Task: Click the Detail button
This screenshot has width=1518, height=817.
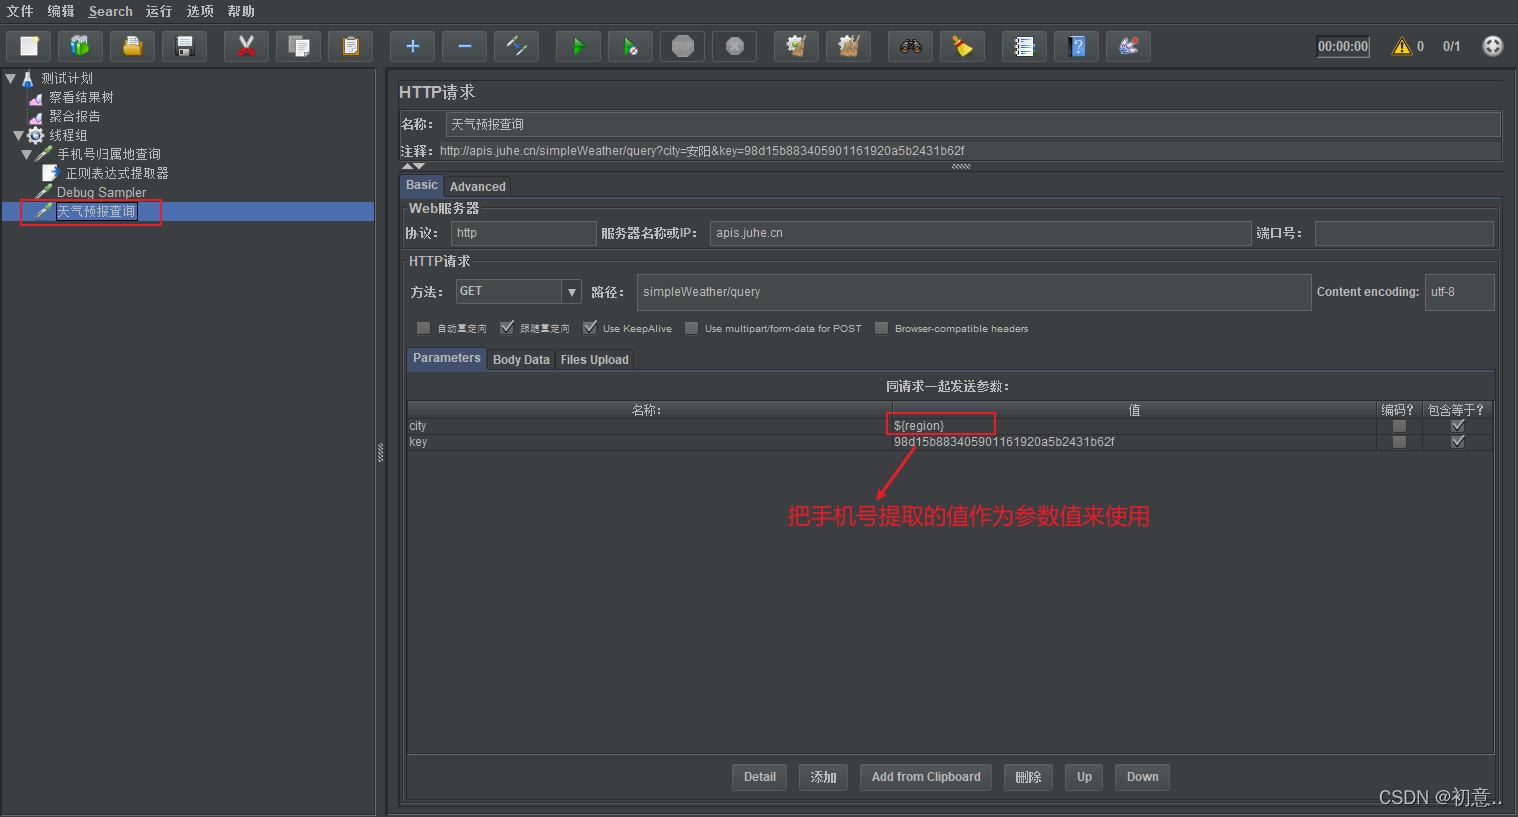Action: click(x=760, y=777)
